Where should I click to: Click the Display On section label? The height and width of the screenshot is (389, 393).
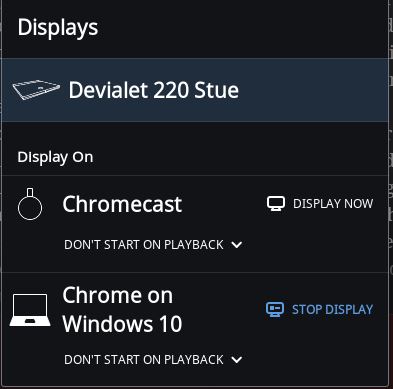(x=55, y=157)
